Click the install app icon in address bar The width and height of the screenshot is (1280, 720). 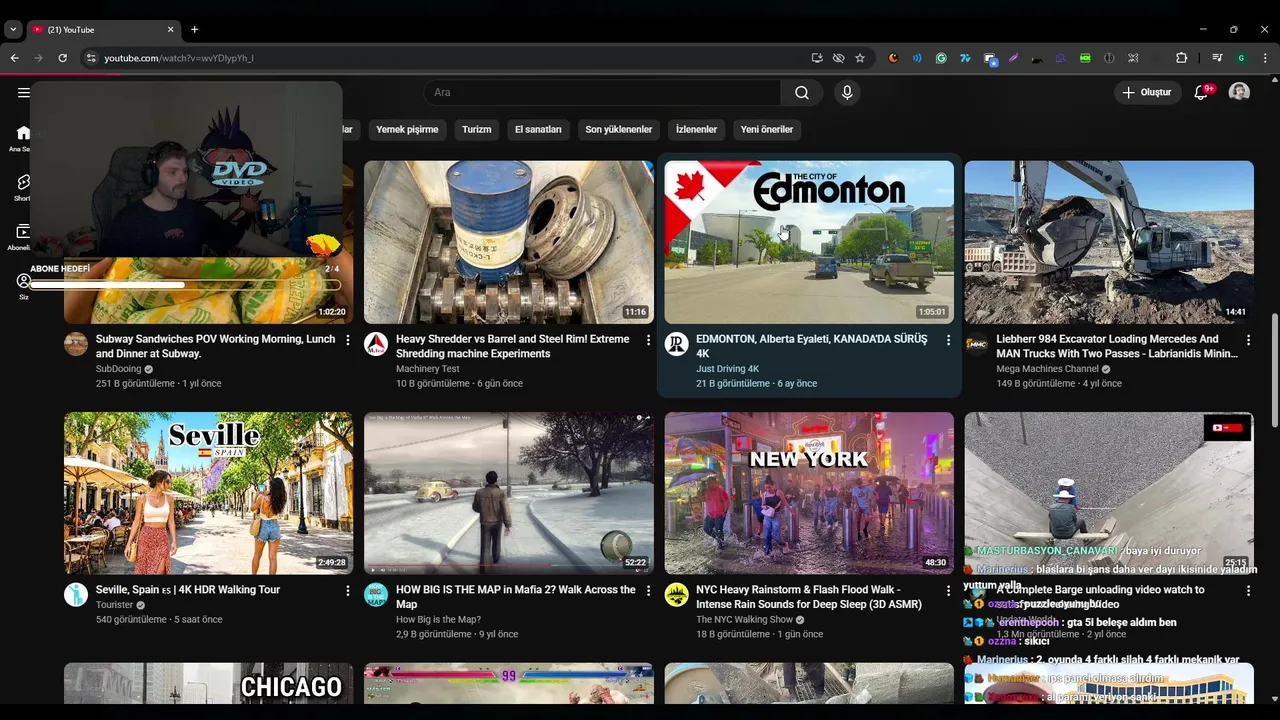click(817, 58)
